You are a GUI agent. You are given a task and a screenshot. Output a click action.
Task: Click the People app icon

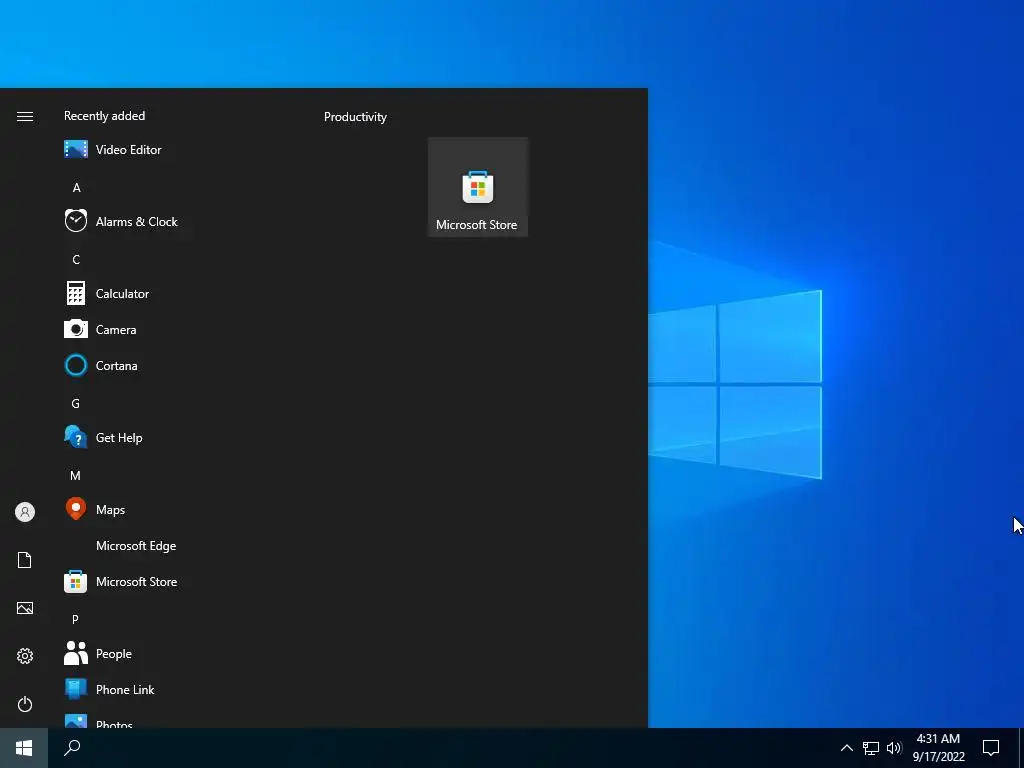click(x=76, y=653)
